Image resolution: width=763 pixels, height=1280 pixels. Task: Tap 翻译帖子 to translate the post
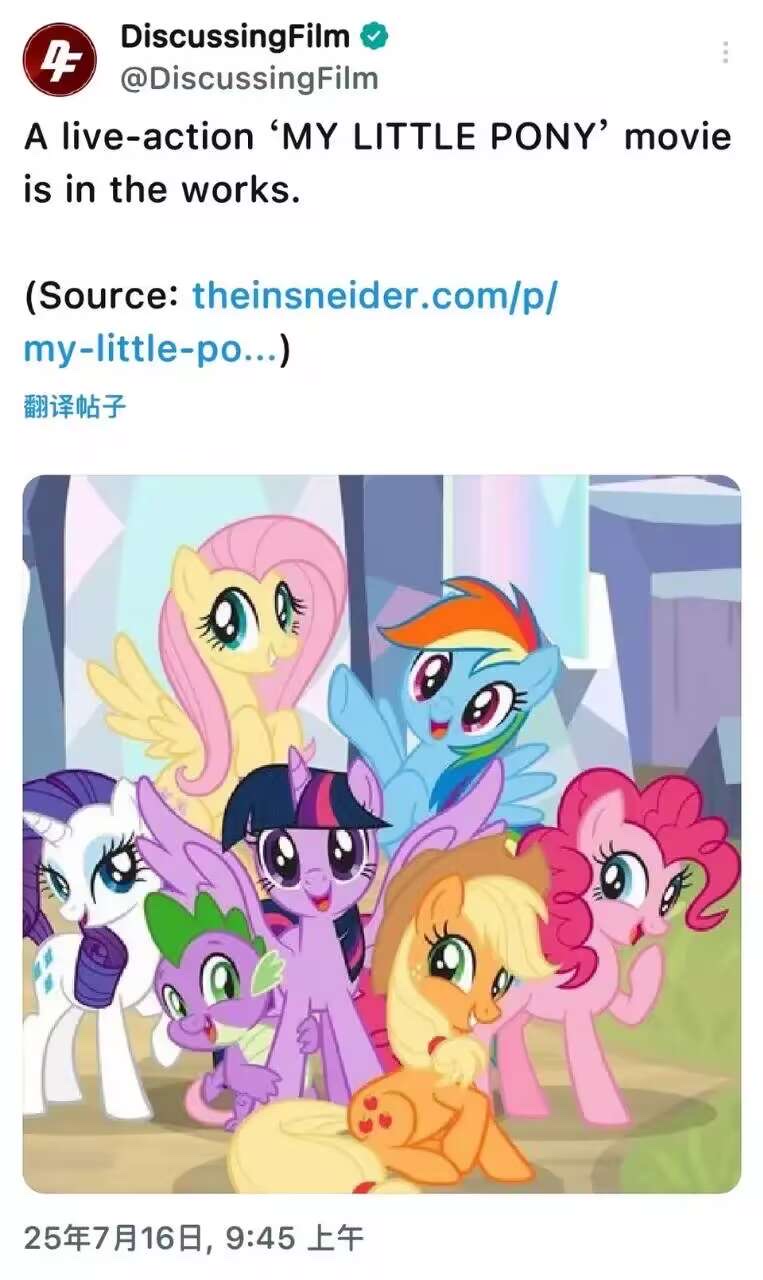coord(75,407)
